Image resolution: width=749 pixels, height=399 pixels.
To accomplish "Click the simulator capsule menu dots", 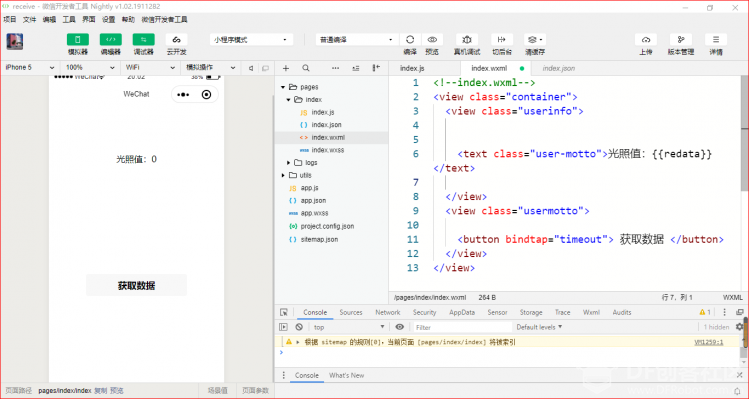I will point(183,95).
